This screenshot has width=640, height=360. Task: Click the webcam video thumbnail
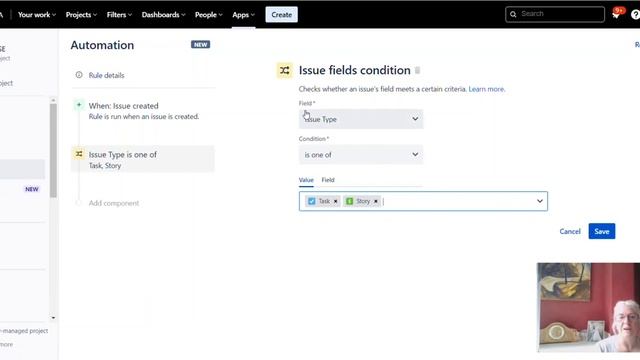coord(589,308)
